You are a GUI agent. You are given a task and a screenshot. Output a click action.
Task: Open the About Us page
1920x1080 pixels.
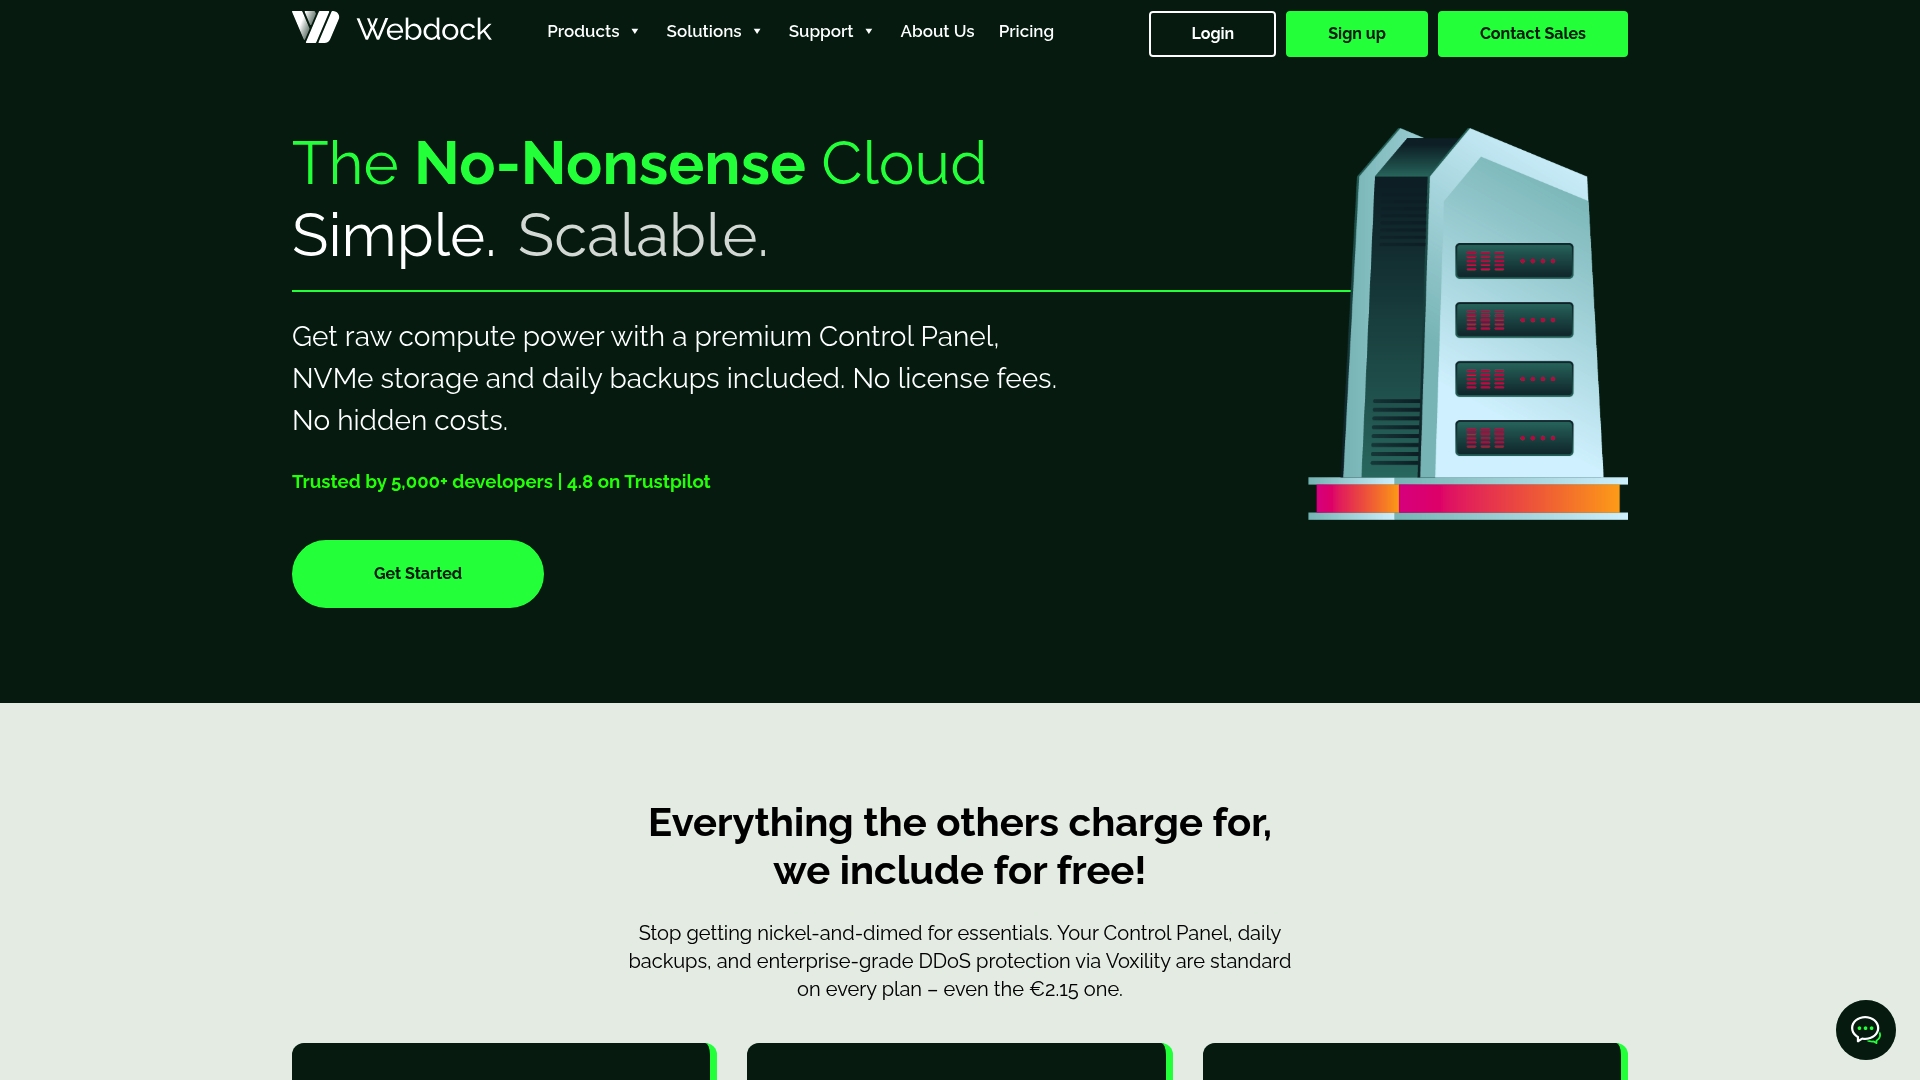[x=937, y=32]
